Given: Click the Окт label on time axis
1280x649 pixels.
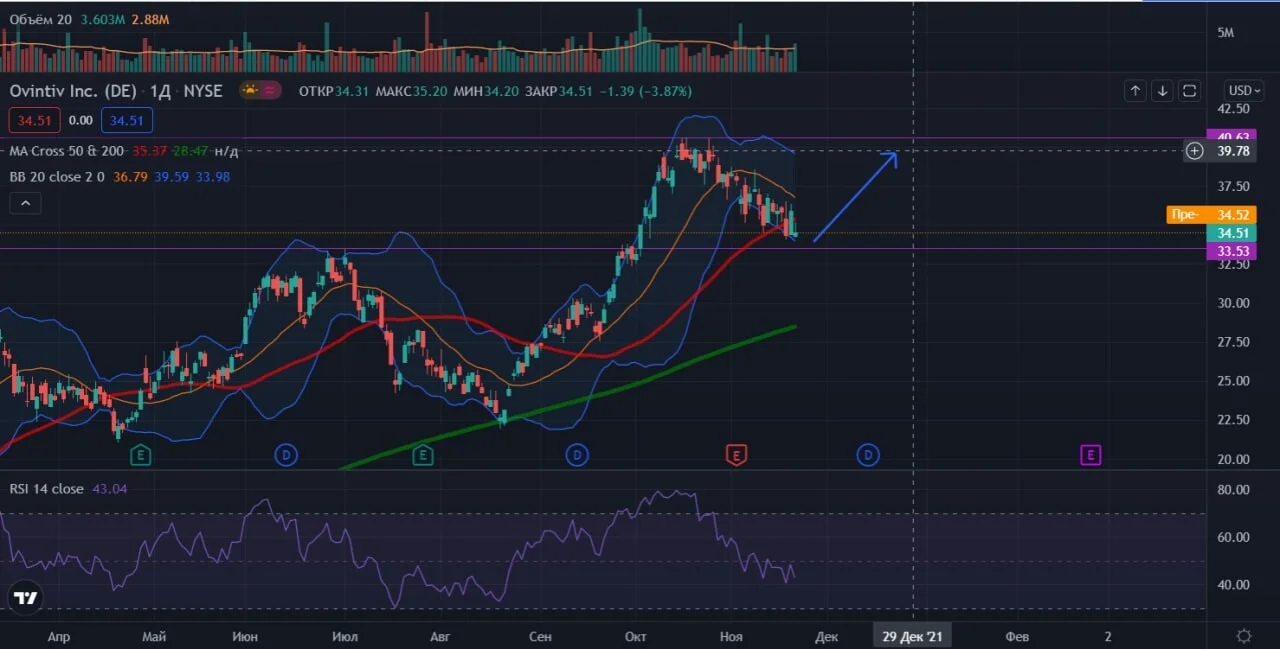Looking at the screenshot, I should tap(635, 636).
